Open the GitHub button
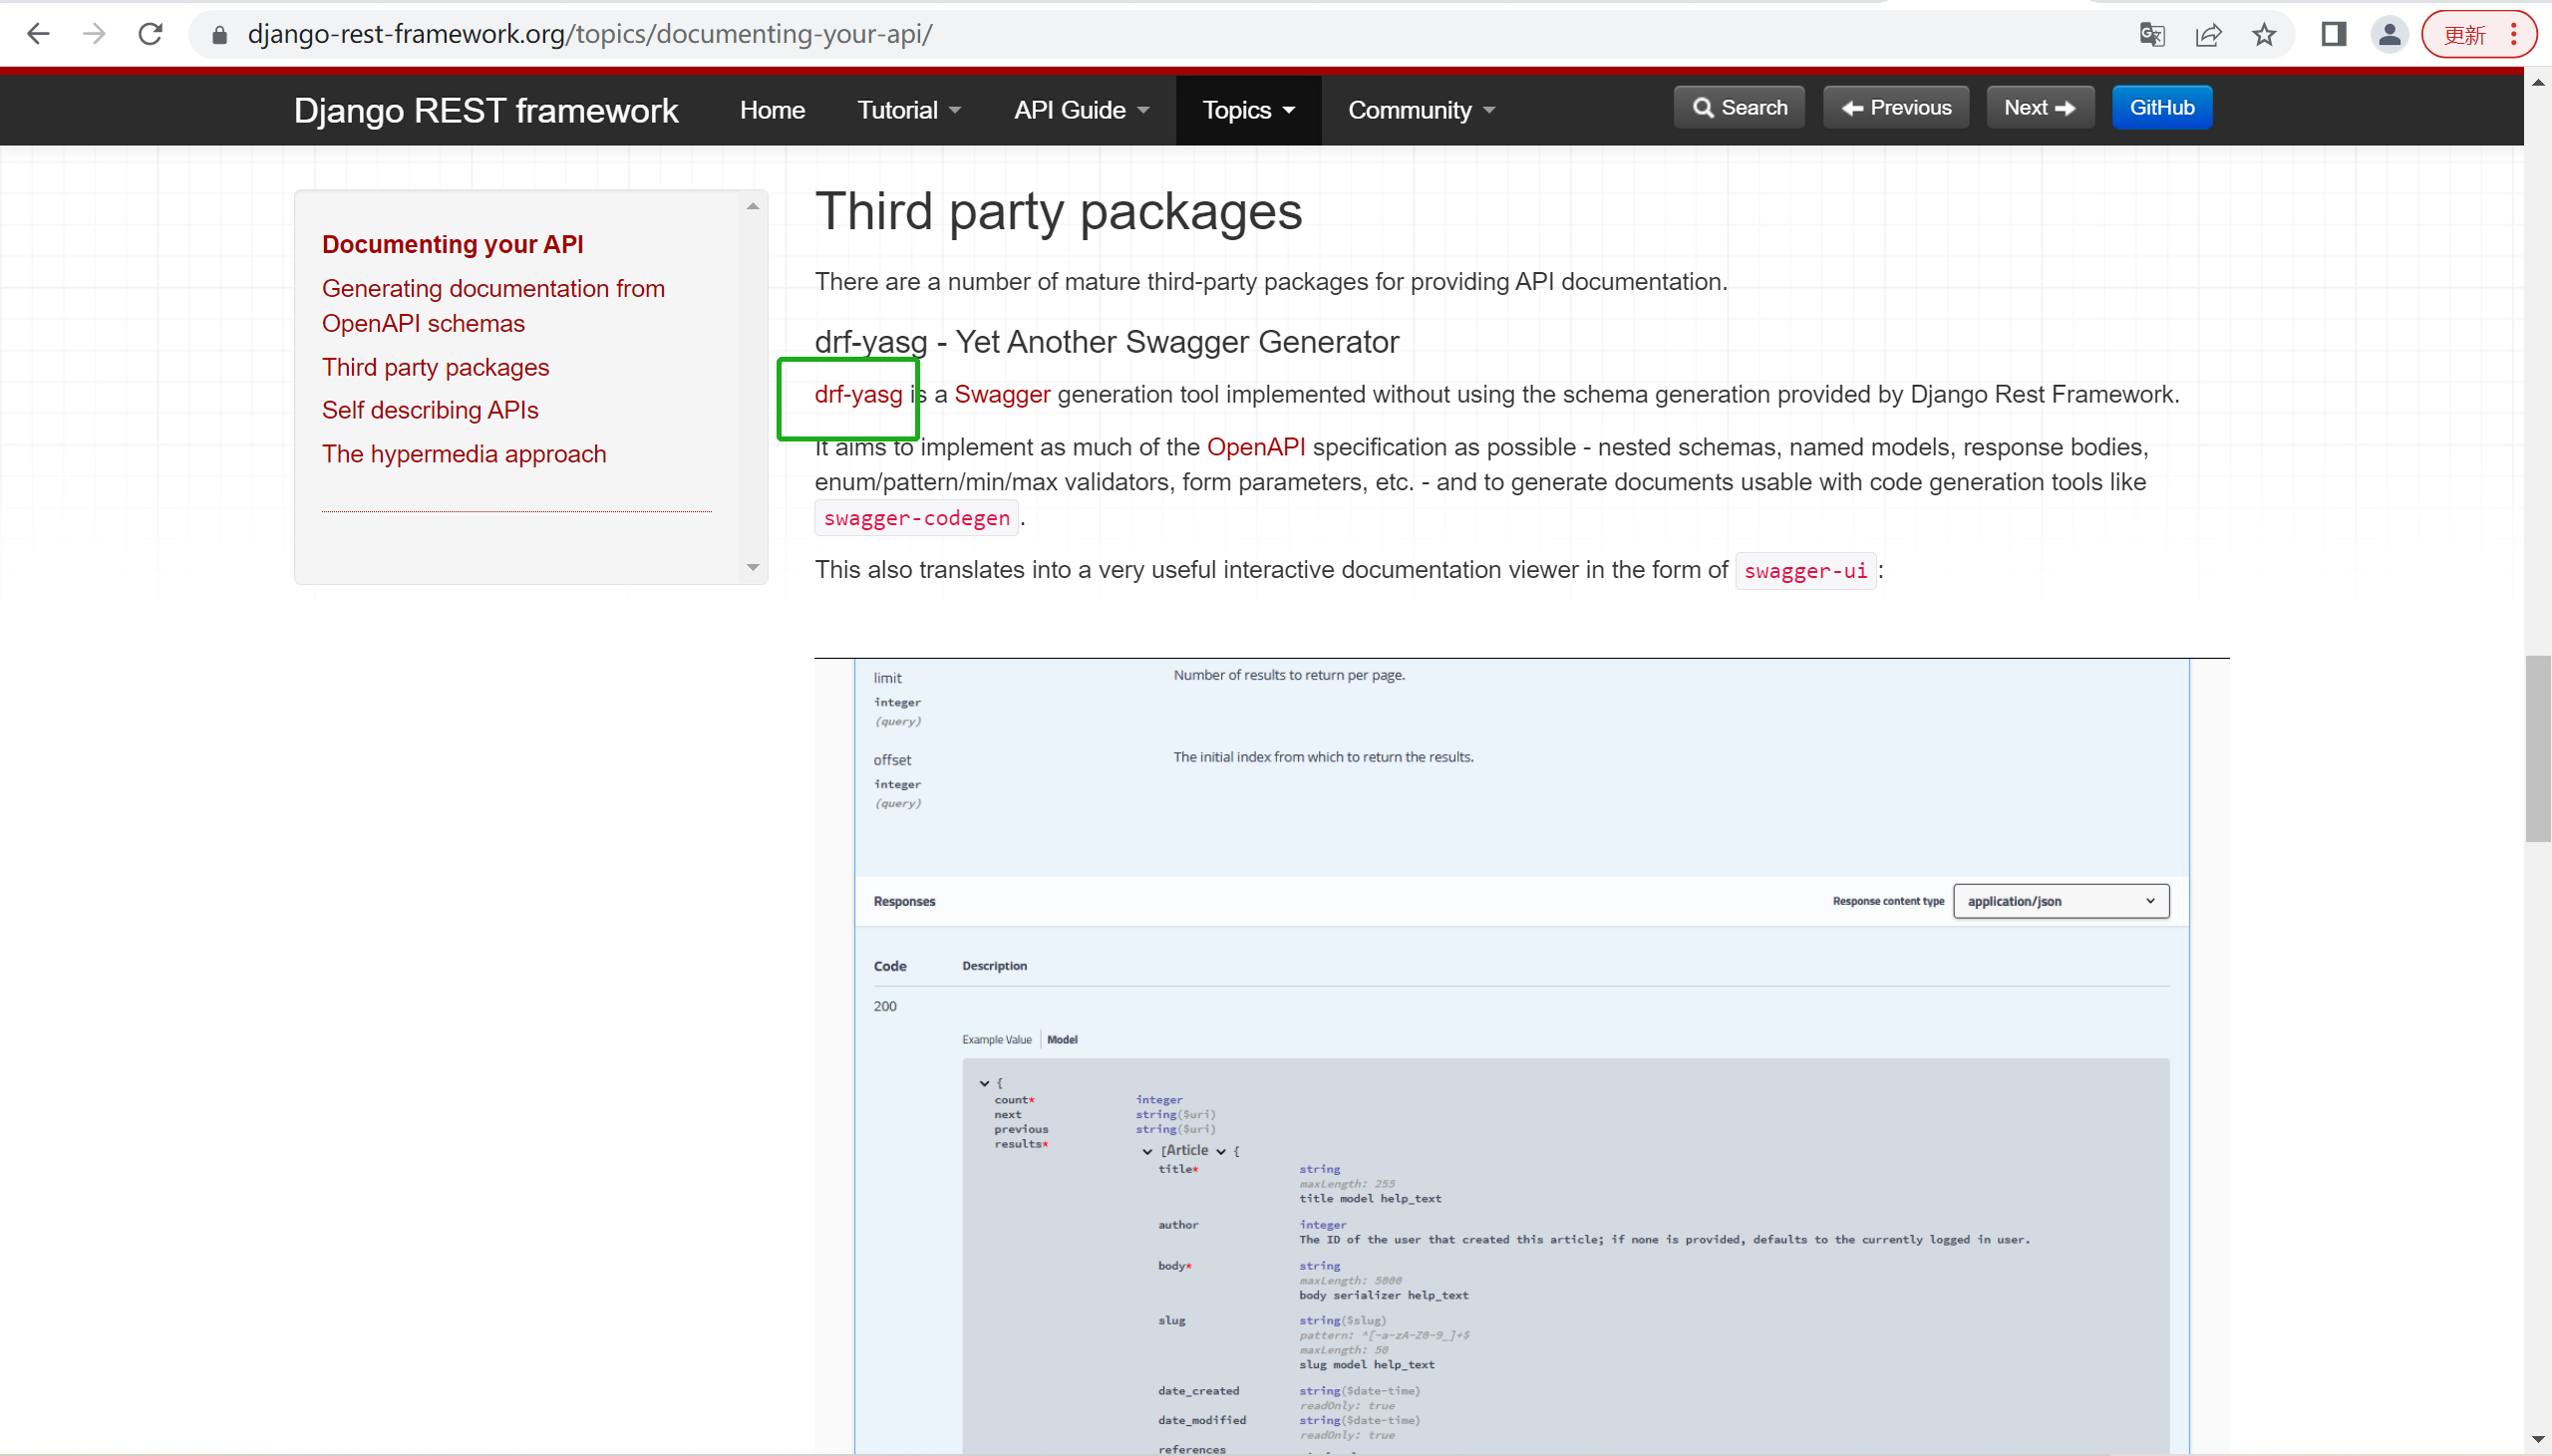The width and height of the screenshot is (2552, 1456). click(2162, 107)
